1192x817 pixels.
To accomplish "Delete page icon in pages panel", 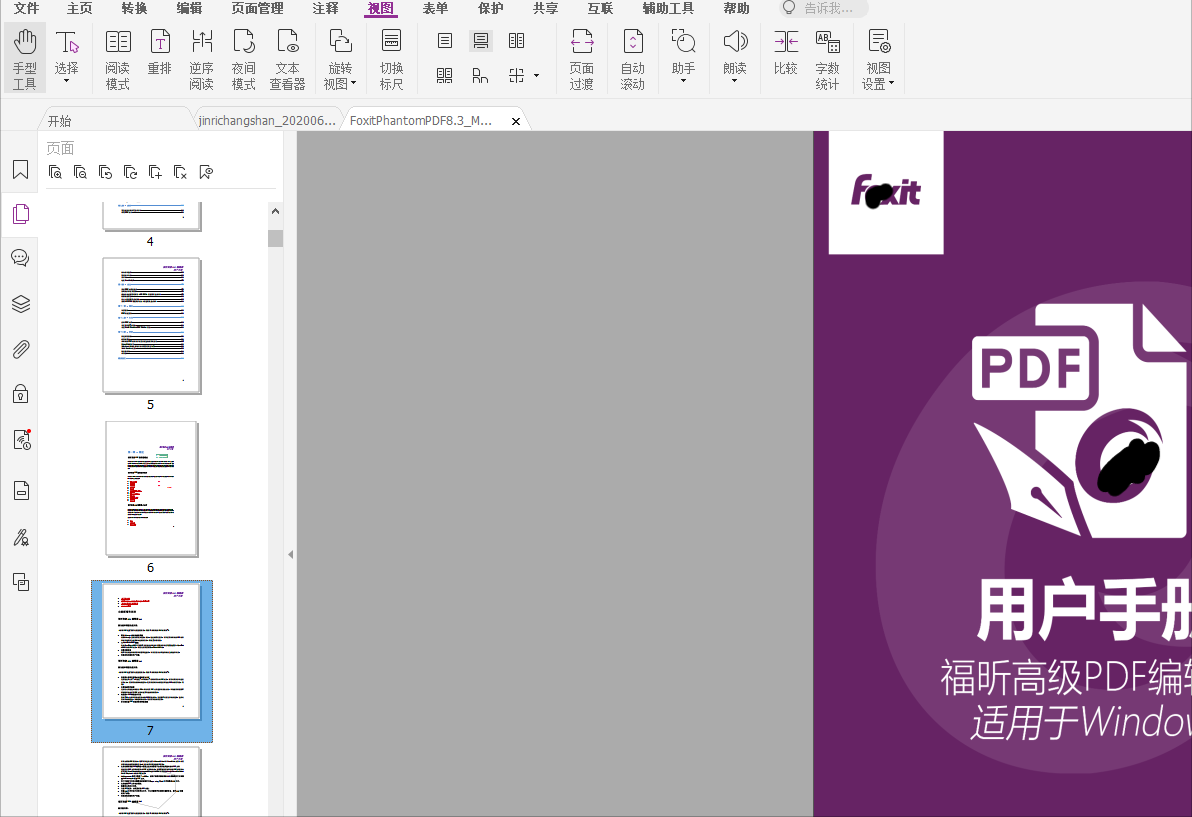I will click(180, 173).
